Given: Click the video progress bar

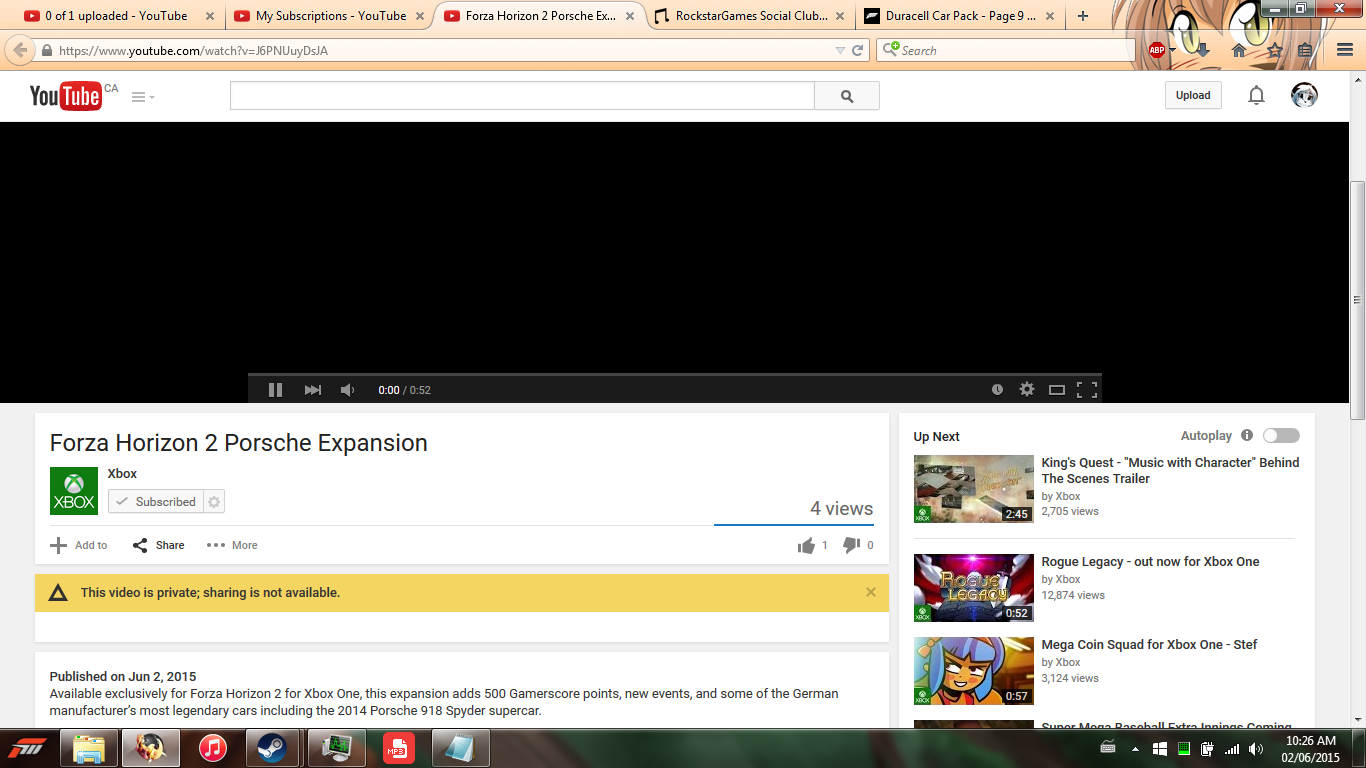Looking at the screenshot, I should click(675, 375).
